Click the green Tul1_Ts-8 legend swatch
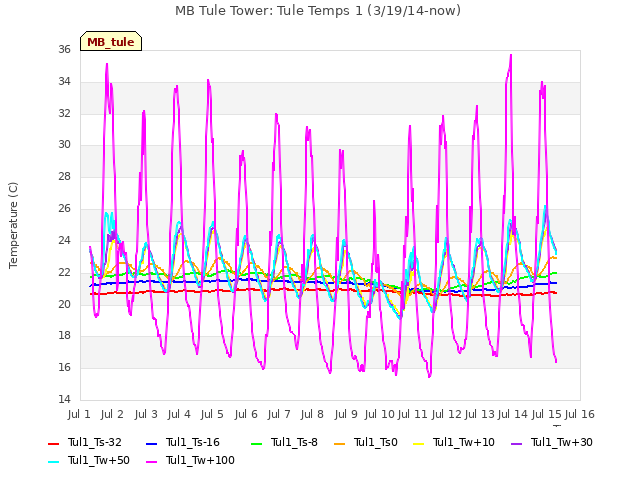Viewport: 640px width, 480px height. (256, 444)
